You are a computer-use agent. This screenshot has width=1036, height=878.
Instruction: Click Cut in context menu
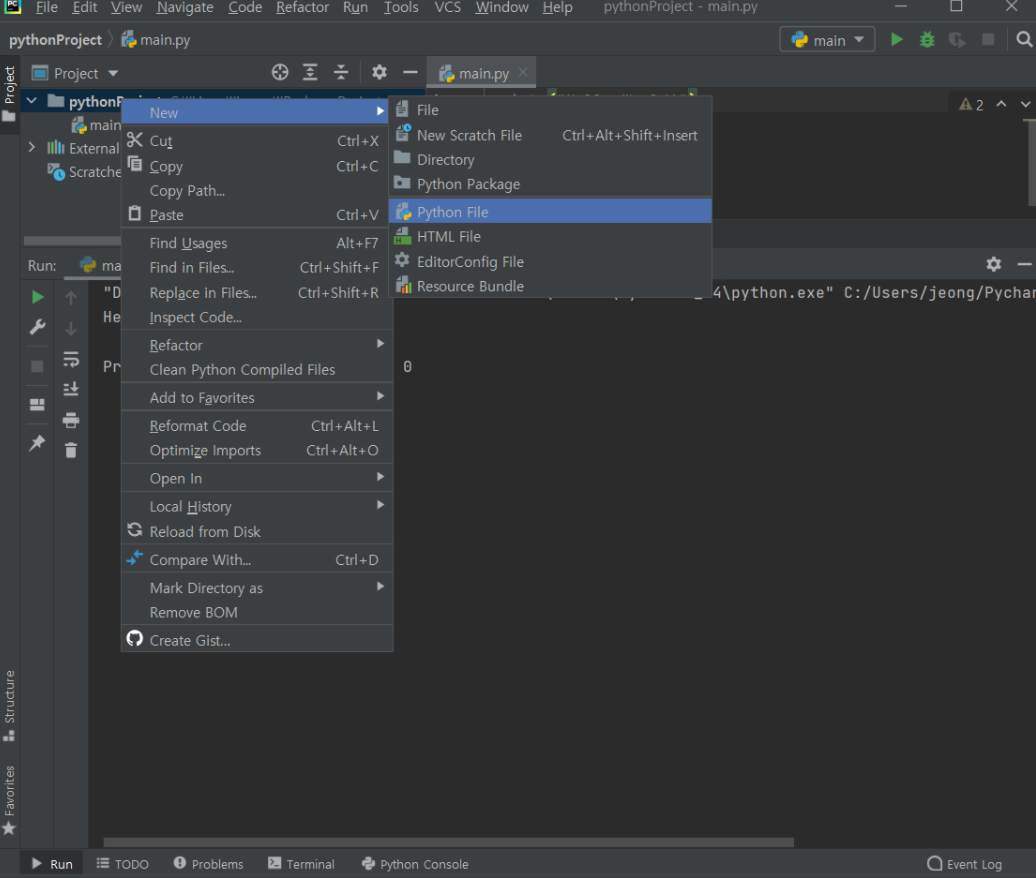[257, 141]
